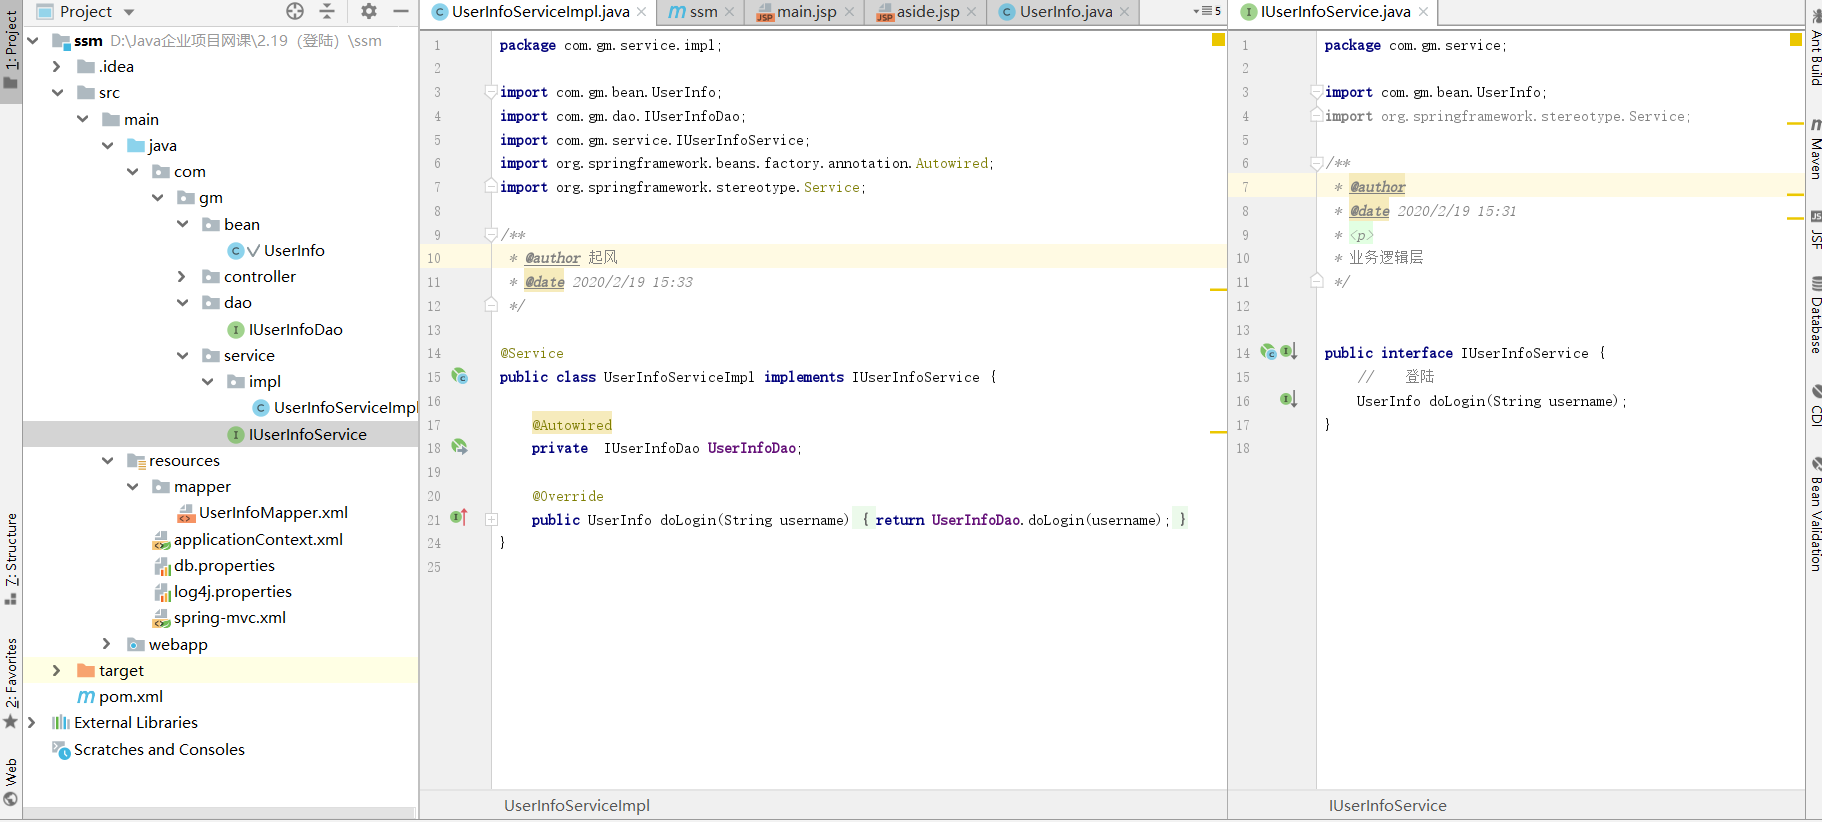Screen dimensions: 1822x822
Task: Open the Structure tool window
Action: 11,558
